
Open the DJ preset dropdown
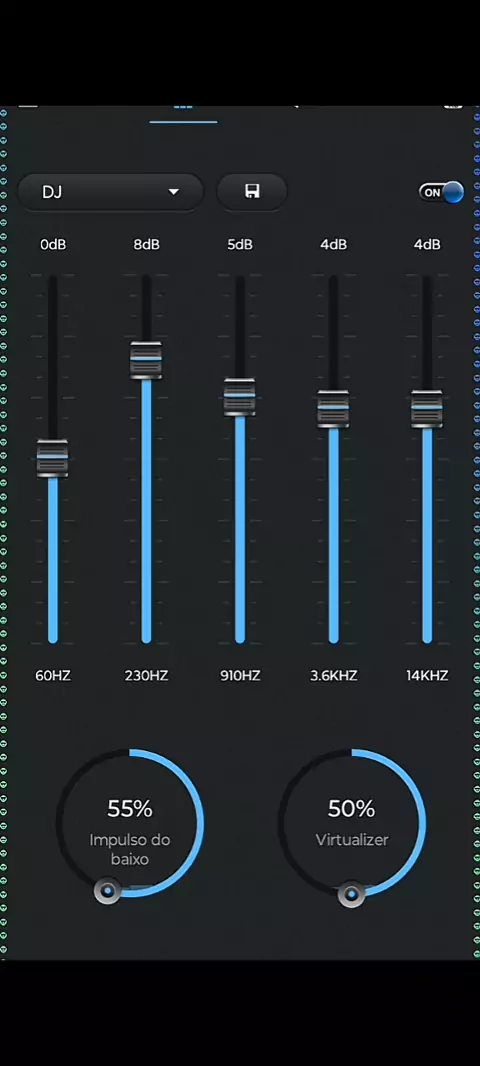pos(110,192)
